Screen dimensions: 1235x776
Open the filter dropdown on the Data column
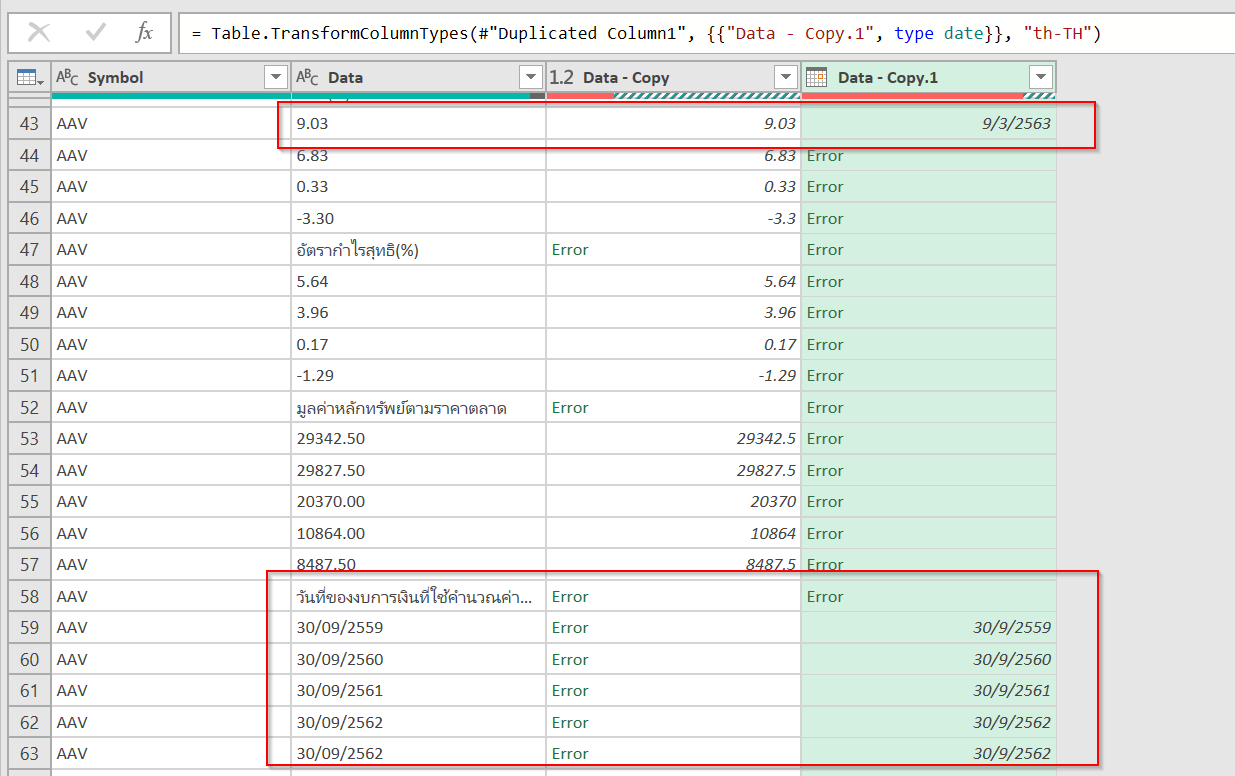click(x=529, y=77)
